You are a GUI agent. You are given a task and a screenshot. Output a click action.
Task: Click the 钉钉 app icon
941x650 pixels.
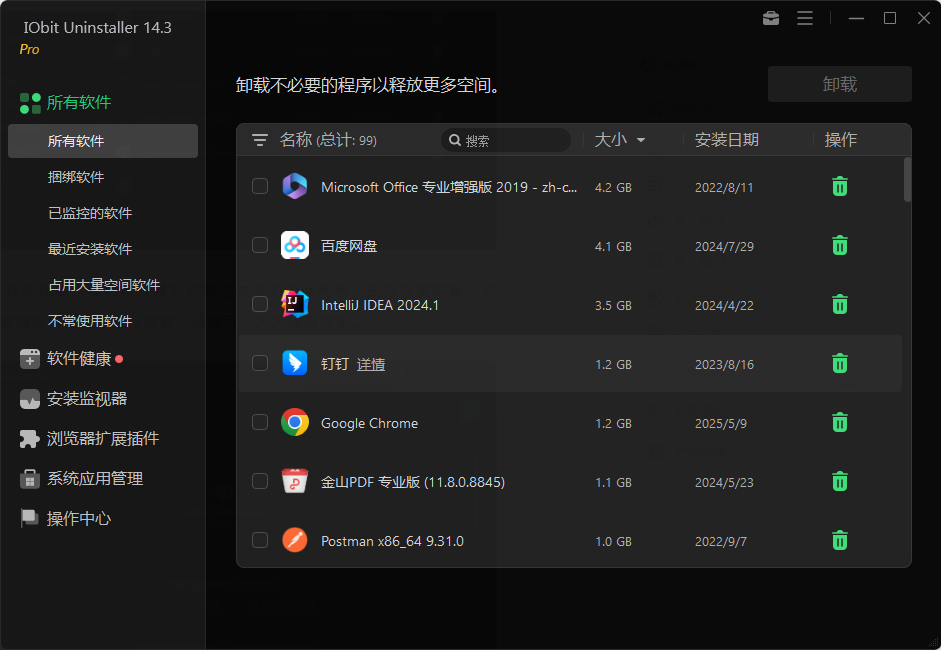[x=295, y=363]
